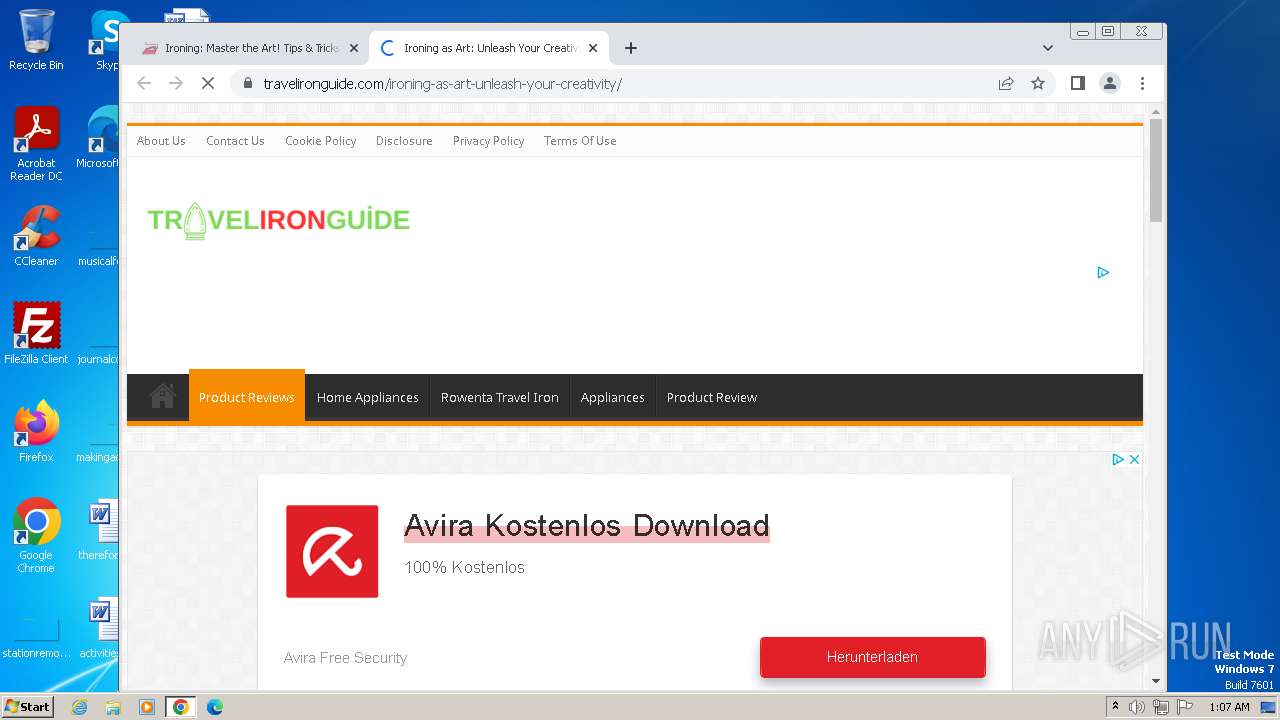
Task: Bookmark this page with the star icon
Action: point(1038,84)
